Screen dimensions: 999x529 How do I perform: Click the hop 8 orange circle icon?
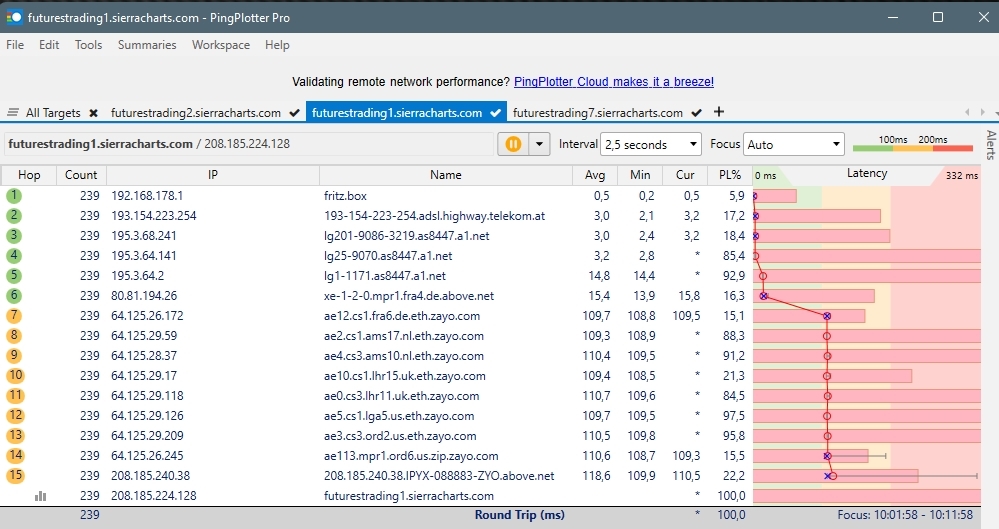coord(14,335)
